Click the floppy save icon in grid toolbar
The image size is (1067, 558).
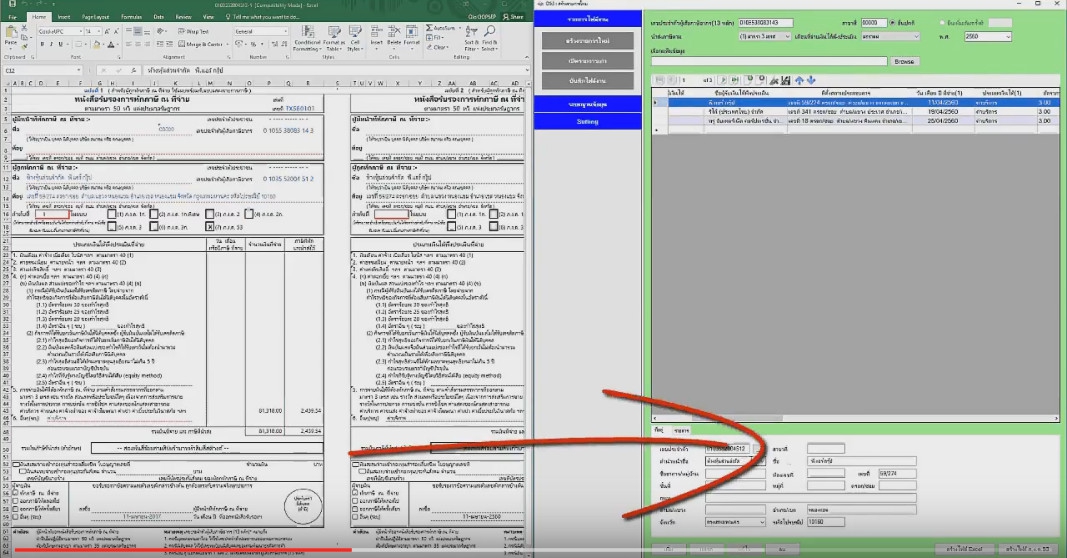coord(786,80)
